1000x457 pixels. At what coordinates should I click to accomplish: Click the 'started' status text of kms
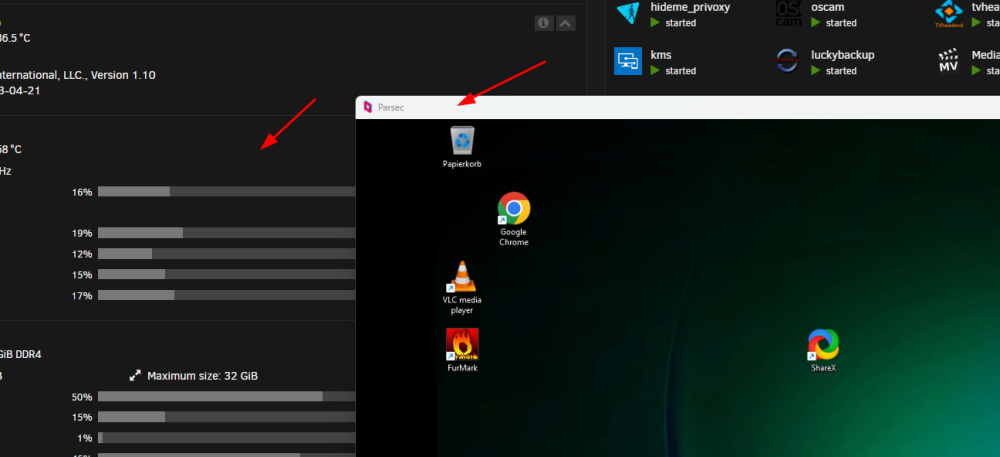tap(680, 71)
